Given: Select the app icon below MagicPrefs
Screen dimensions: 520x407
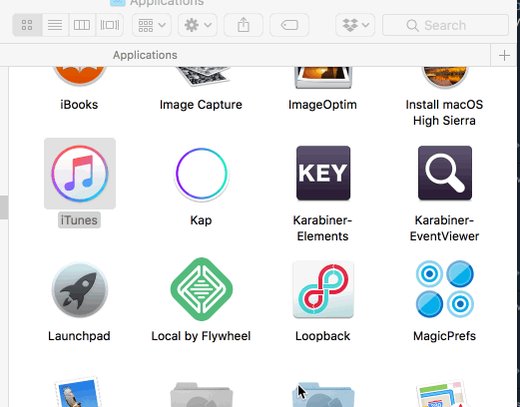Looking at the screenshot, I should click(x=442, y=393).
